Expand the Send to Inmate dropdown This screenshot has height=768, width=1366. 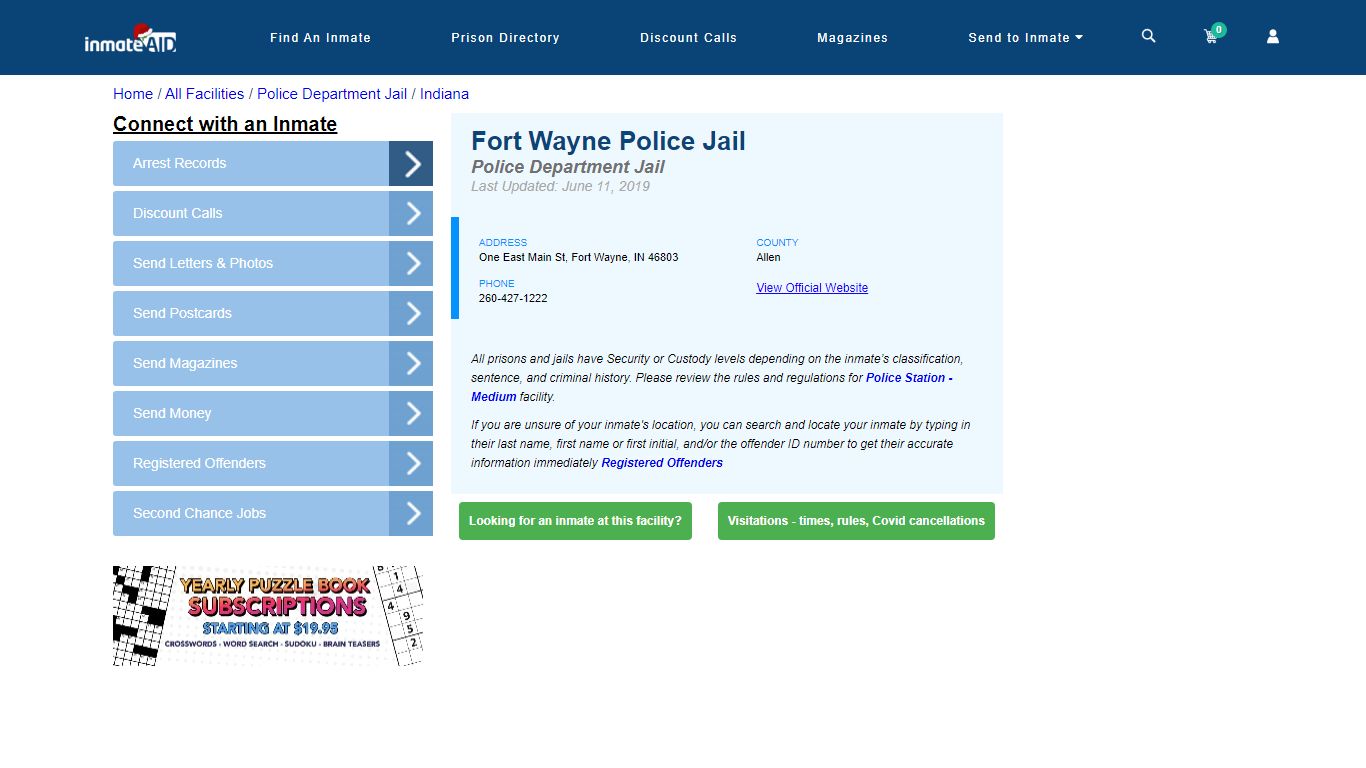point(1025,38)
